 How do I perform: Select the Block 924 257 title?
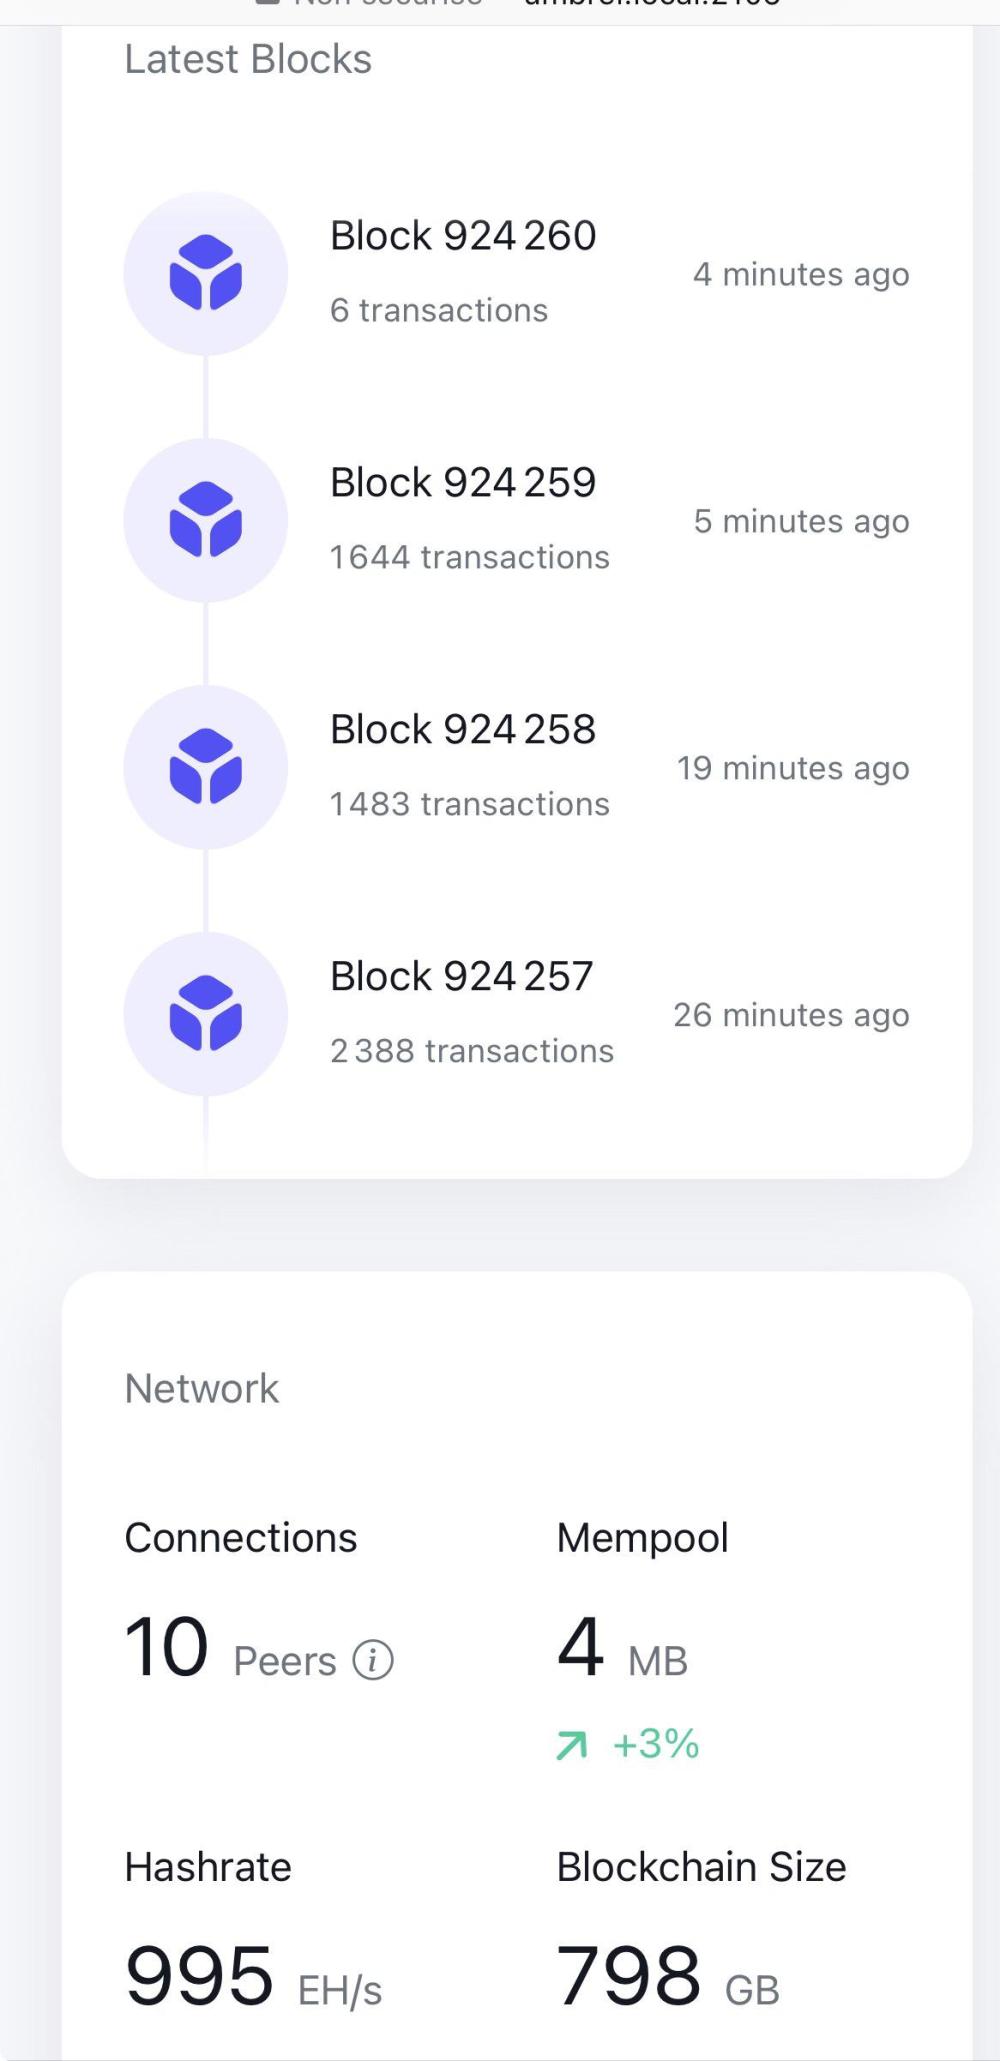tap(462, 977)
